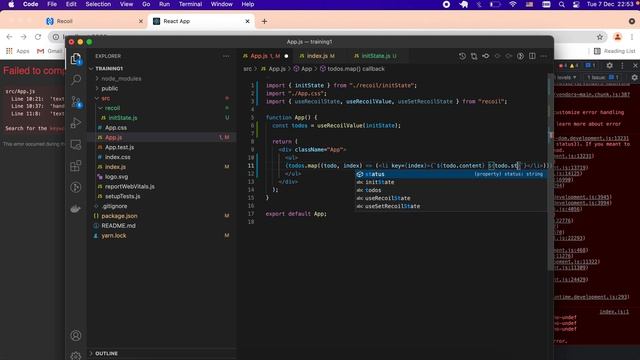Screen dimensions: 640x360
Task: Click the previous change arrow icon
Action: pyautogui.click(x=497, y=56)
